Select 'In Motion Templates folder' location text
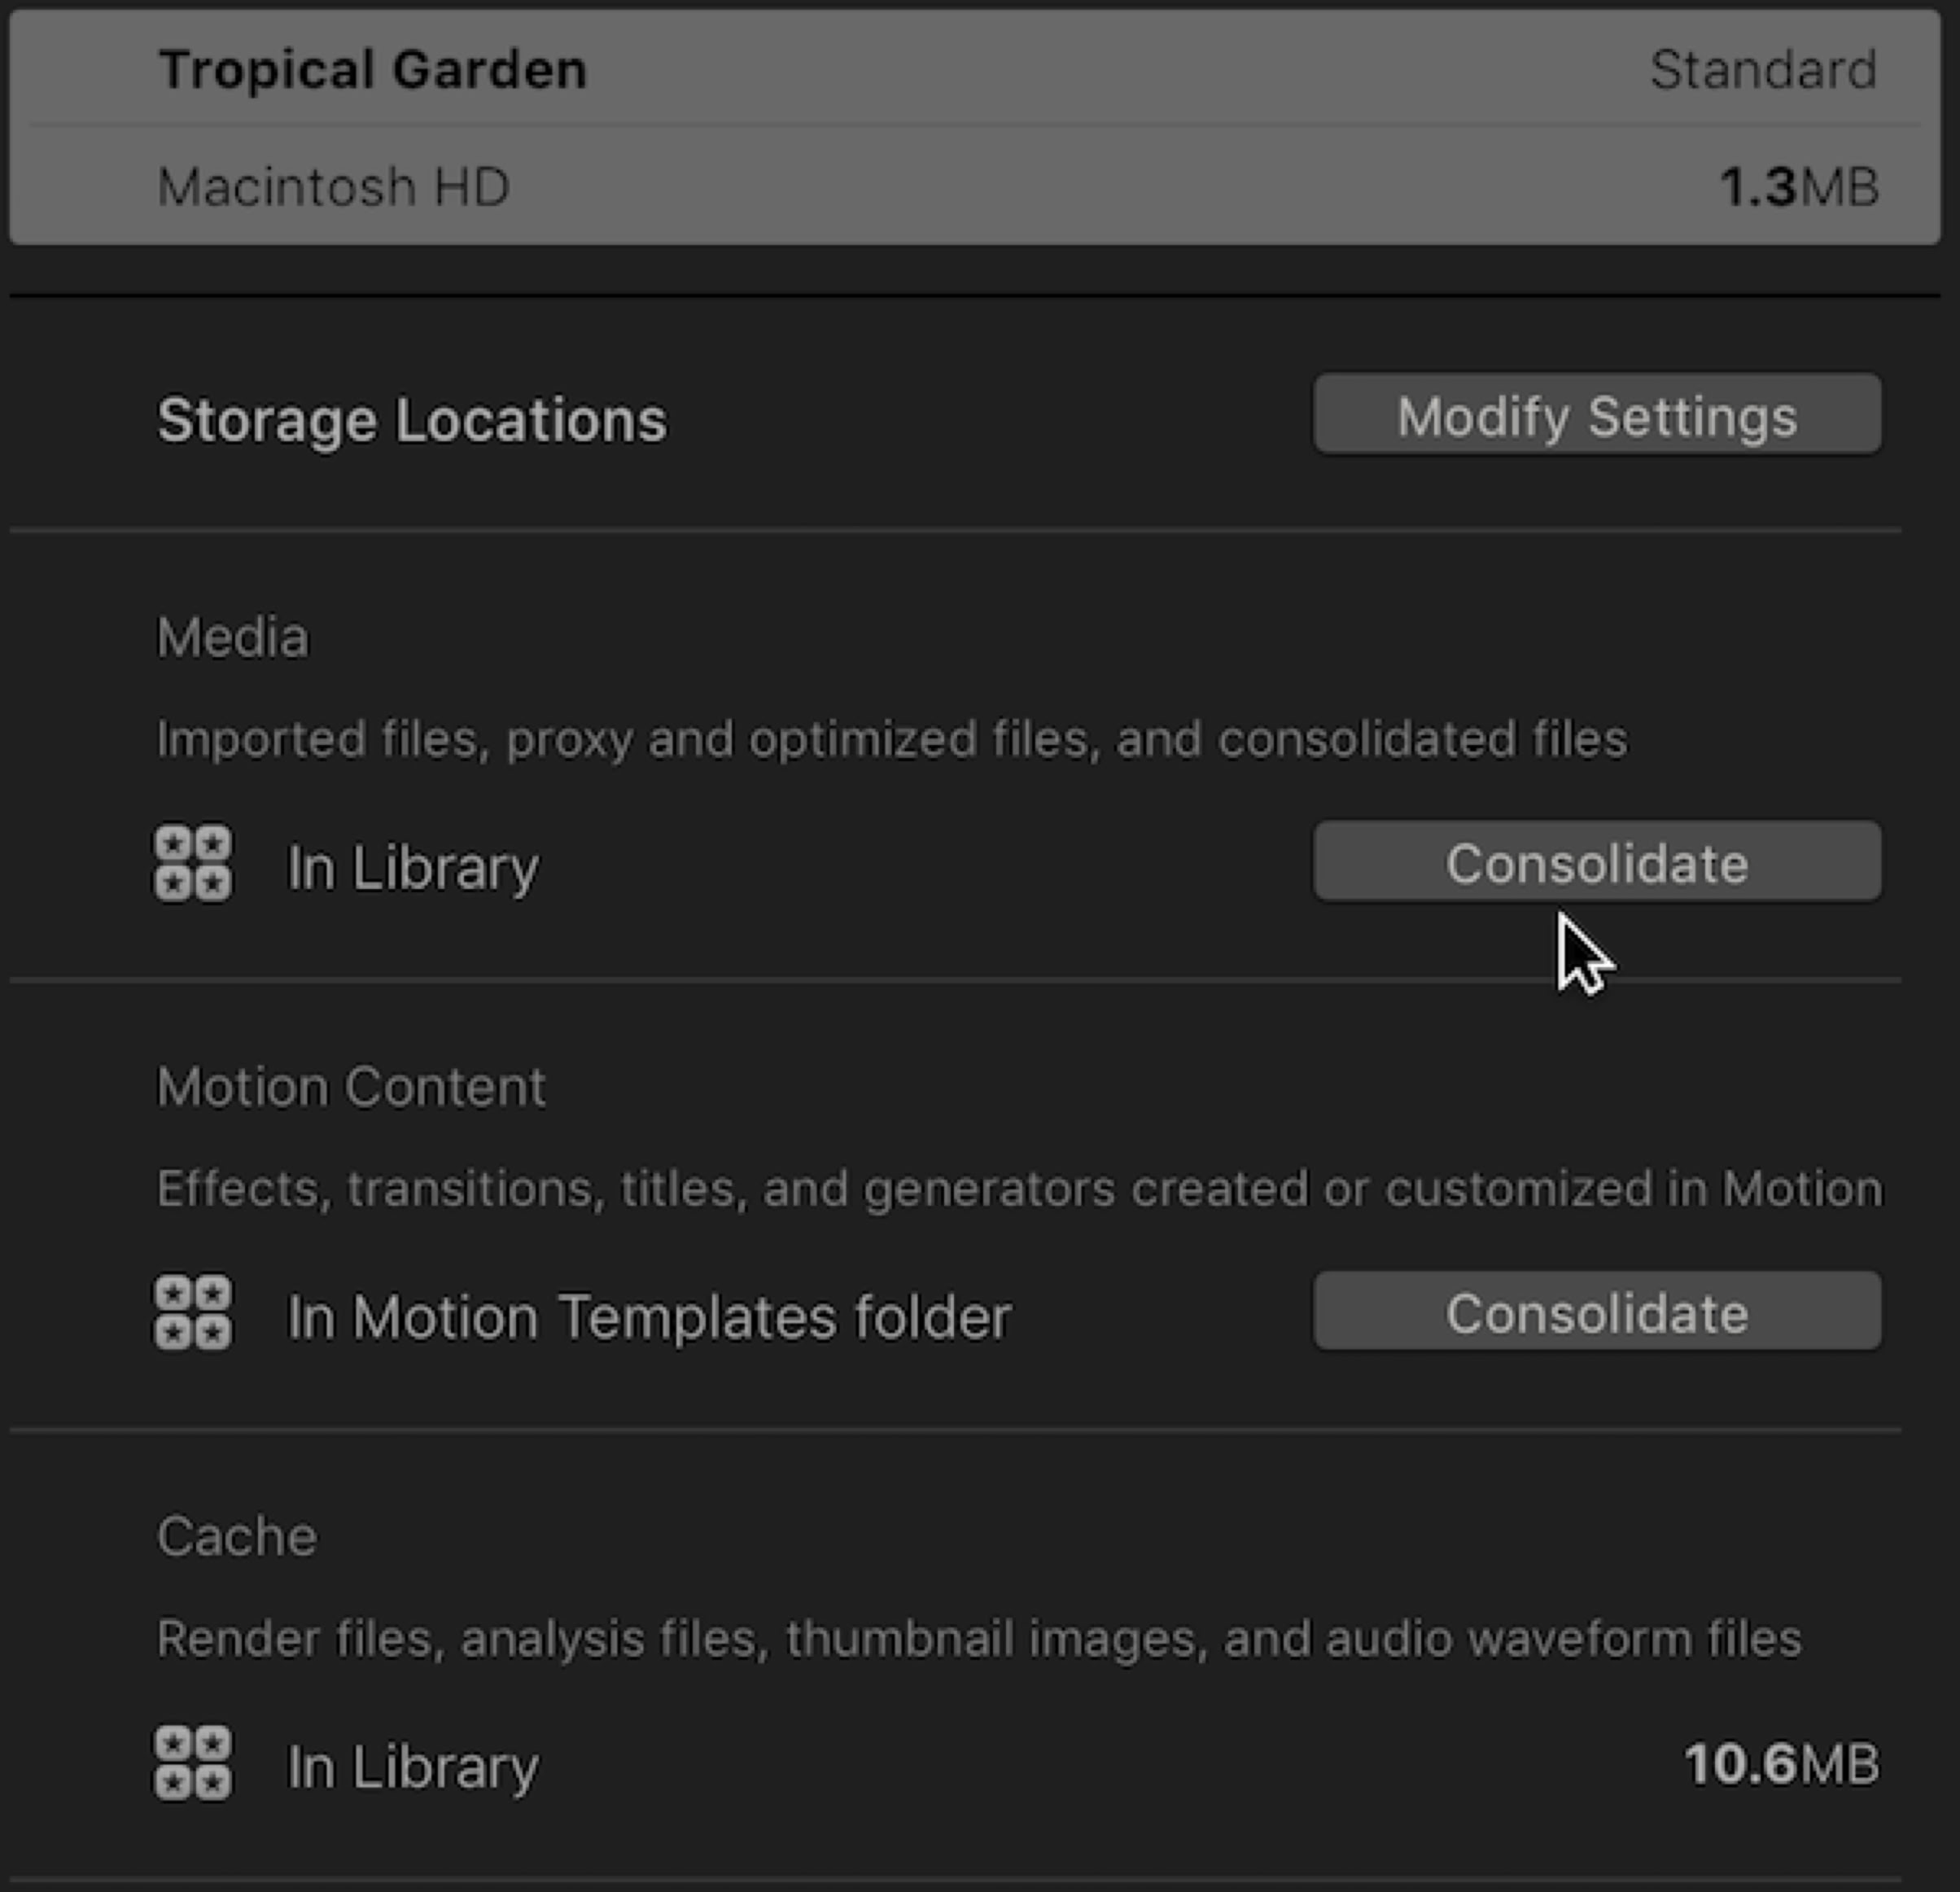The width and height of the screenshot is (1960, 1892). (649, 1316)
